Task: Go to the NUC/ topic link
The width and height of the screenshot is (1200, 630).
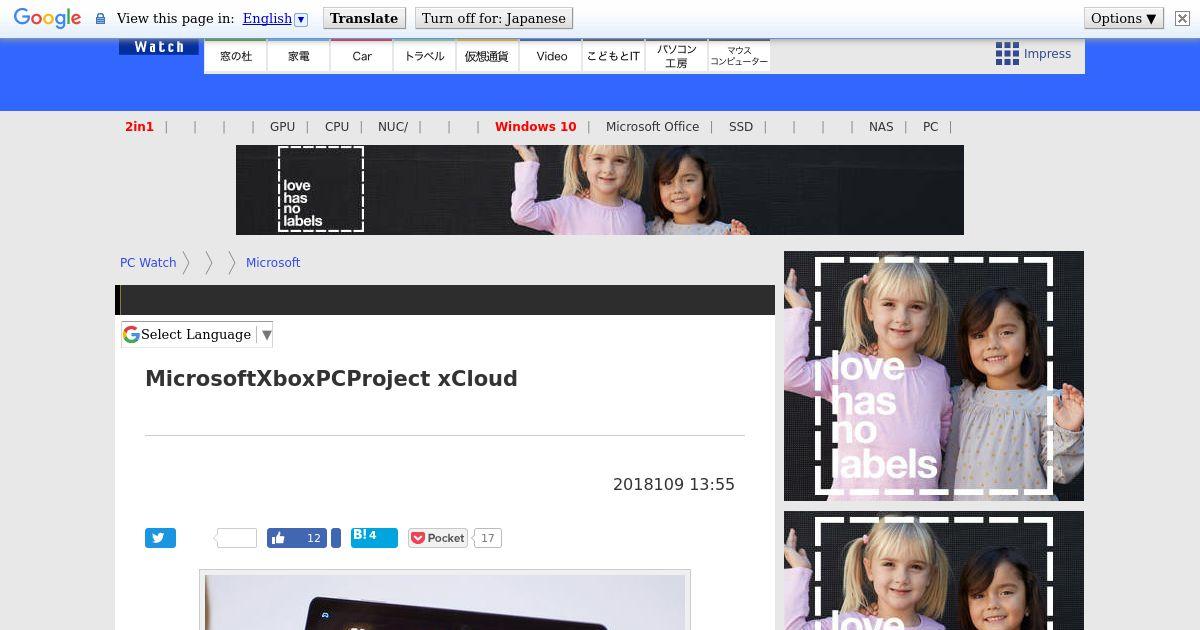Action: click(x=393, y=127)
